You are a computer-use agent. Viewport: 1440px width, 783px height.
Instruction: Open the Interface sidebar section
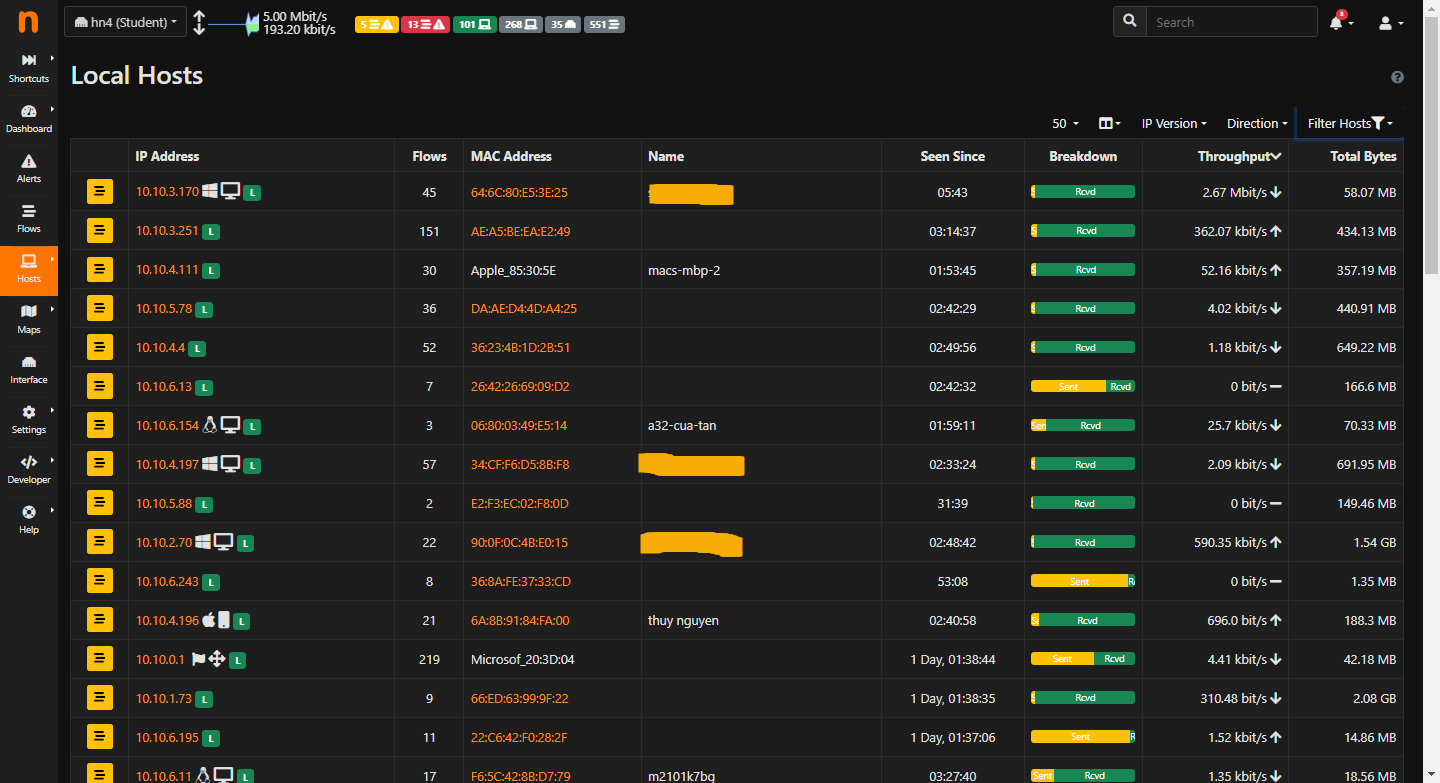pyautogui.click(x=29, y=369)
